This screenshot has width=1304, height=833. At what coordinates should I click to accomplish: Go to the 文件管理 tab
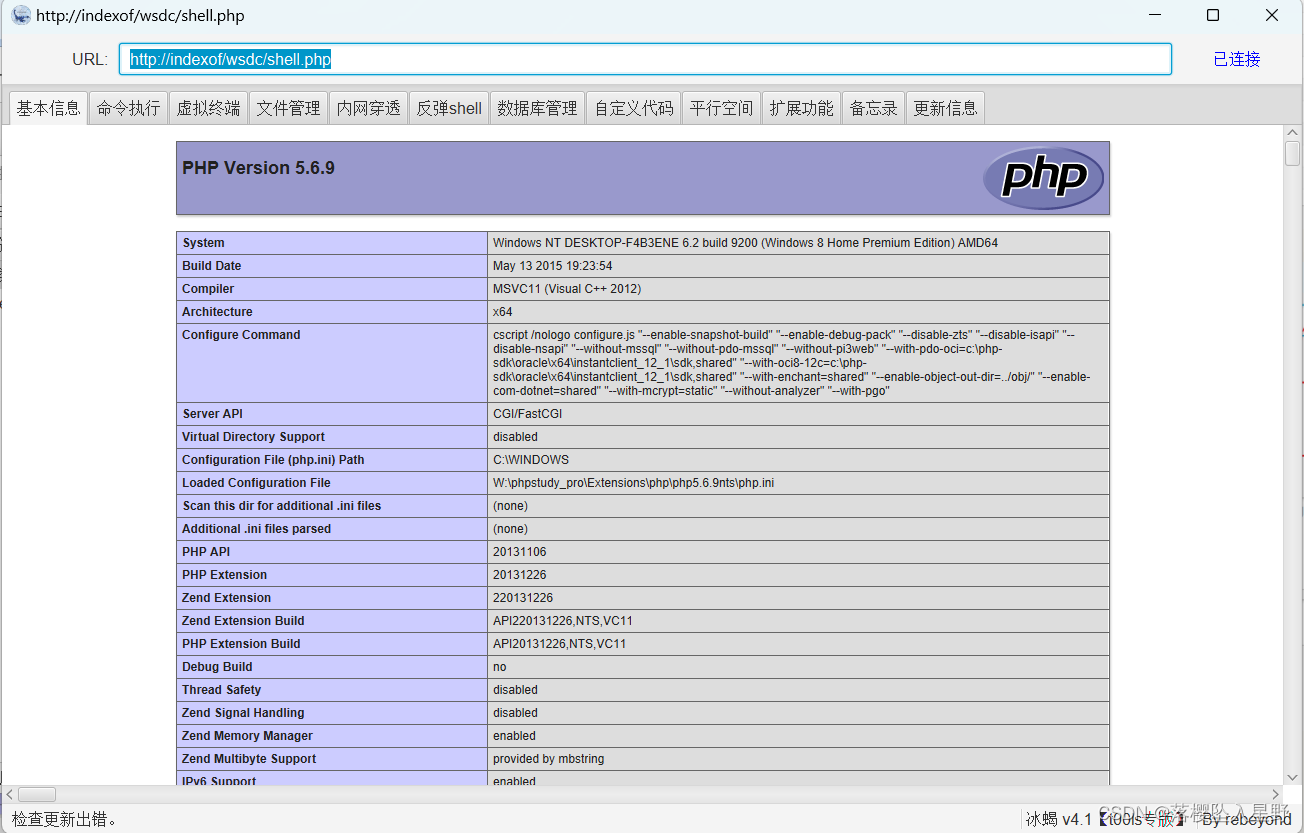pos(288,108)
